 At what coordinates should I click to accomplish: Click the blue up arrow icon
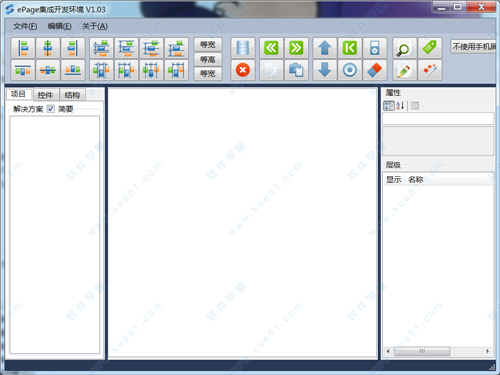(x=325, y=48)
